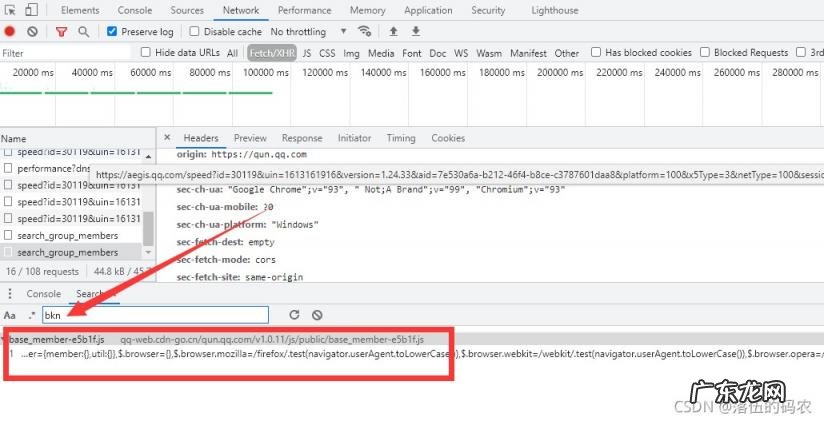This screenshot has height=421, width=824.
Task: Click the export HAR download icon
Action: coord(416,32)
